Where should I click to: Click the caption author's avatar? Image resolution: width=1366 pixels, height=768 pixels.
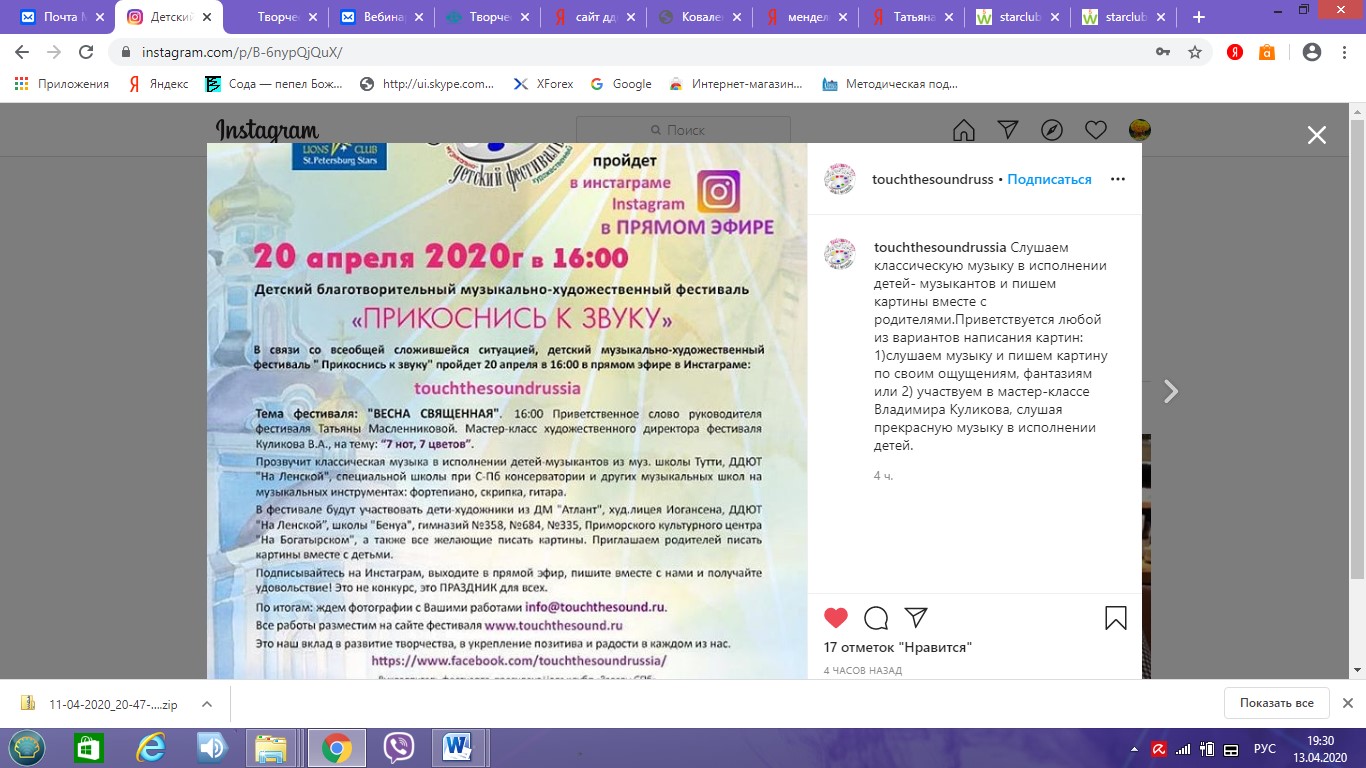(x=840, y=254)
